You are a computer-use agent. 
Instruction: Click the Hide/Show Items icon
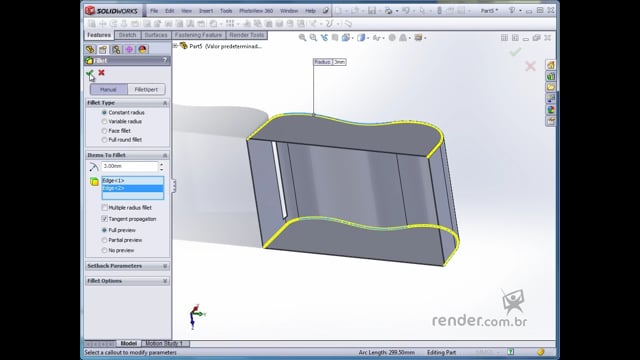376,38
